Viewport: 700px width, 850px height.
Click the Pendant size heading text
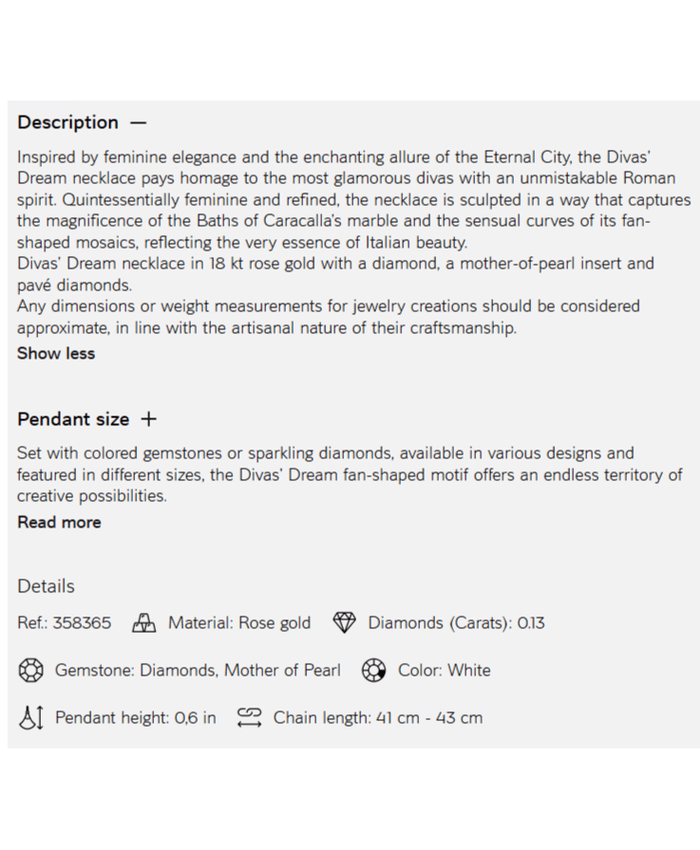click(73, 419)
